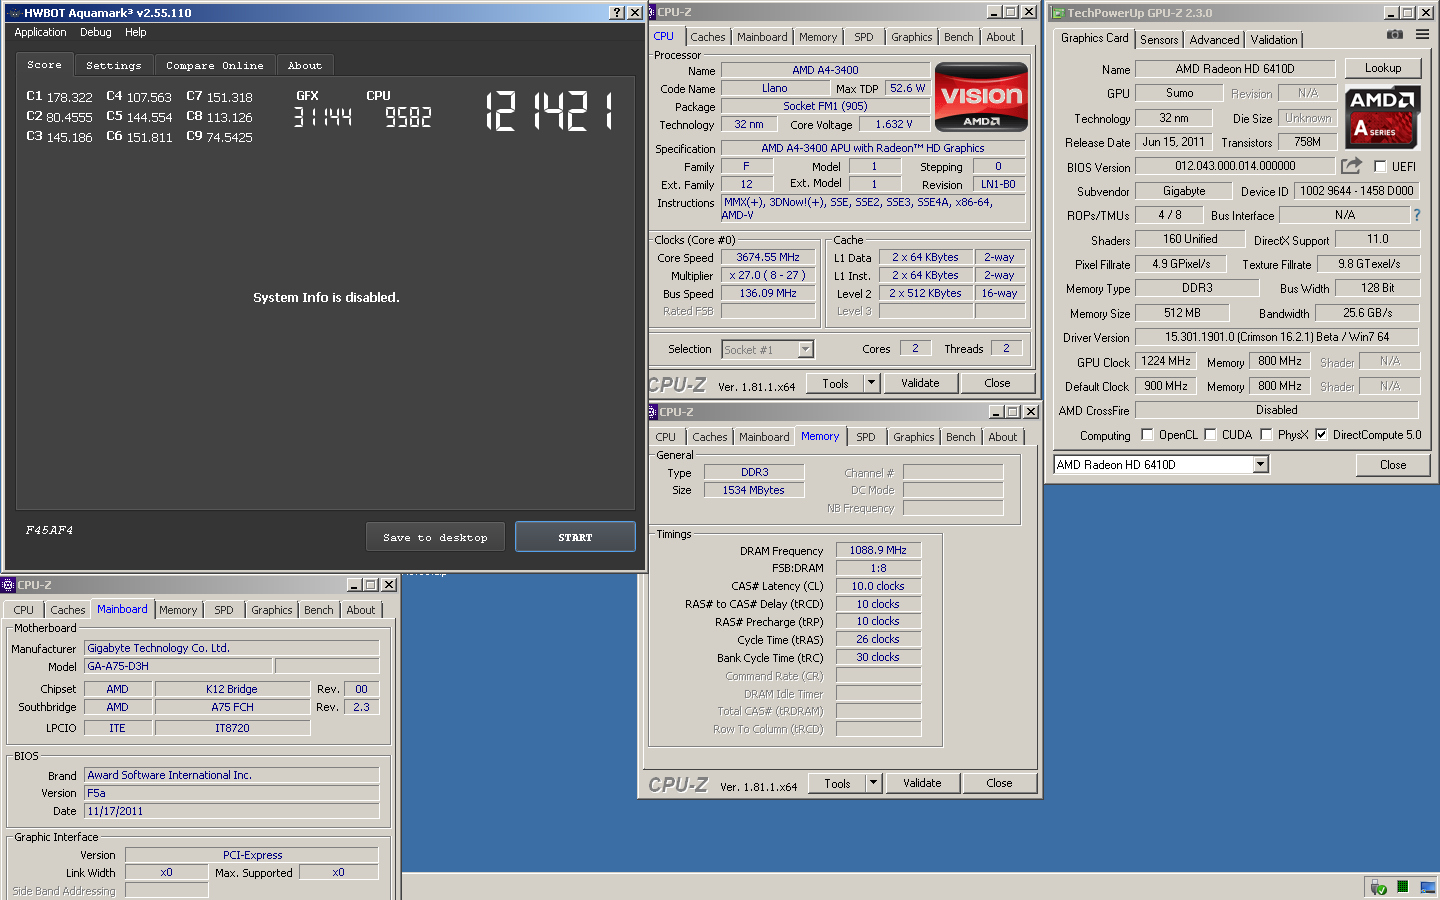Image resolution: width=1440 pixels, height=900 pixels.
Task: Toggle the PhysX computing checkbox
Action: [x=1266, y=435]
